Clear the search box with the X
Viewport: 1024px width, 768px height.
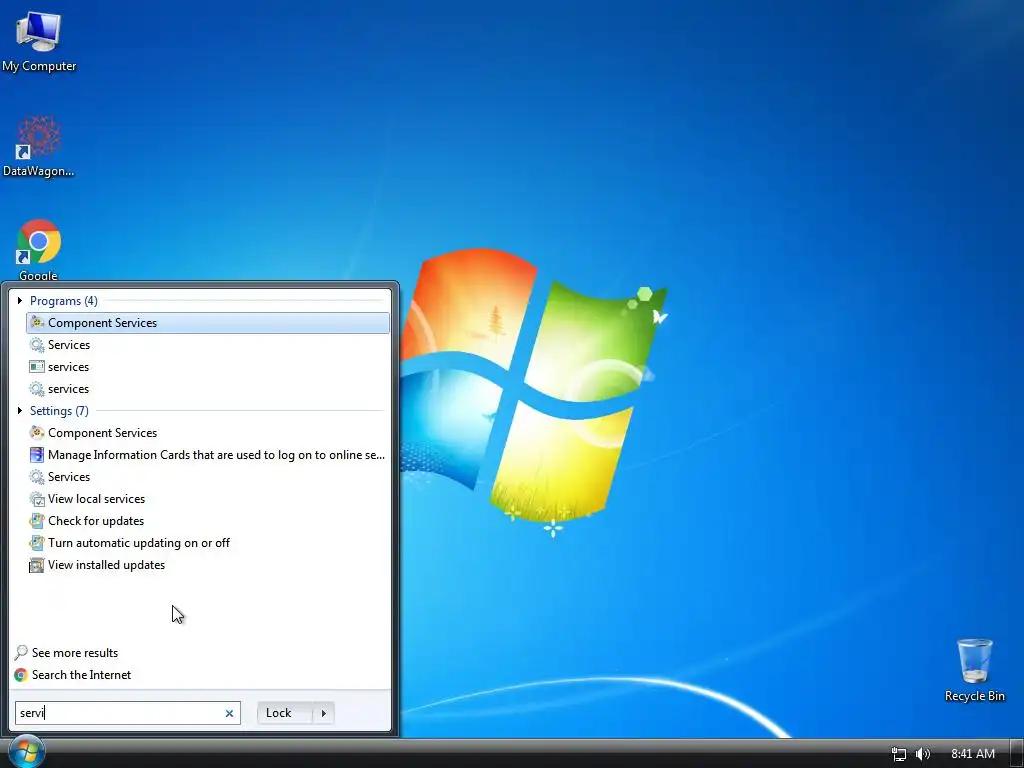tap(229, 713)
